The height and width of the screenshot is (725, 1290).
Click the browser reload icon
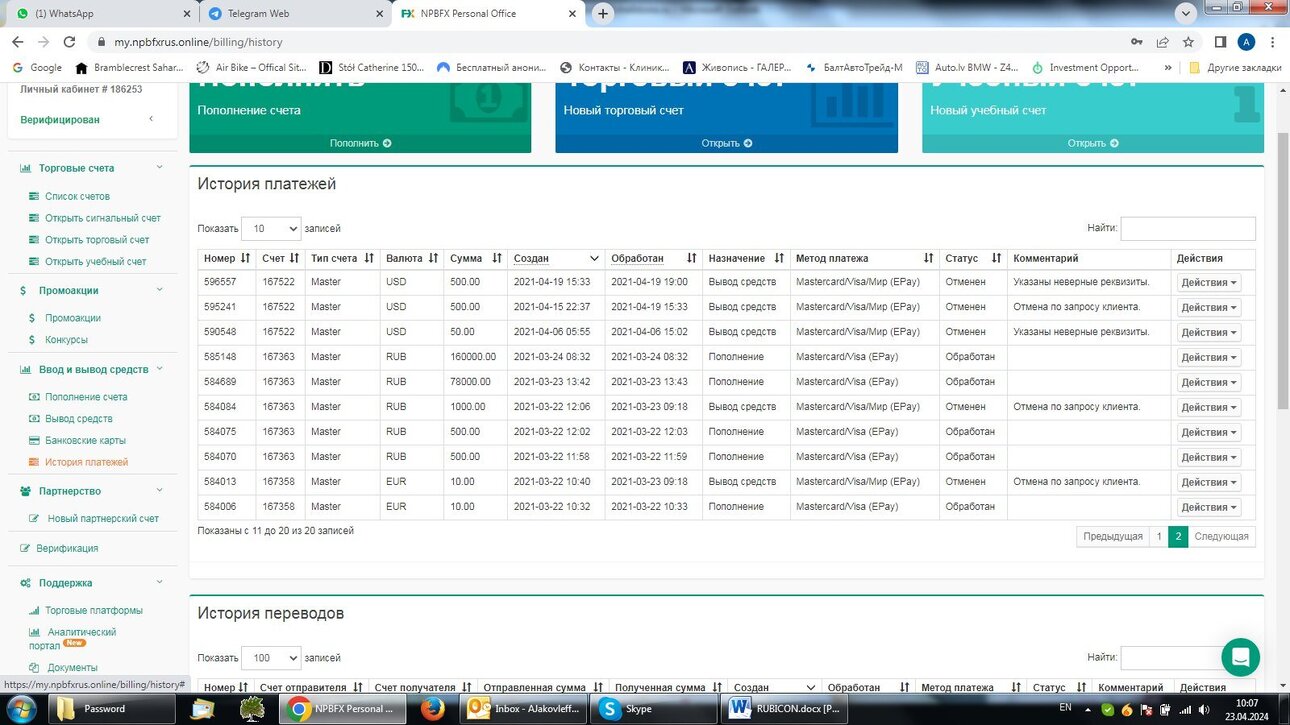pos(69,42)
